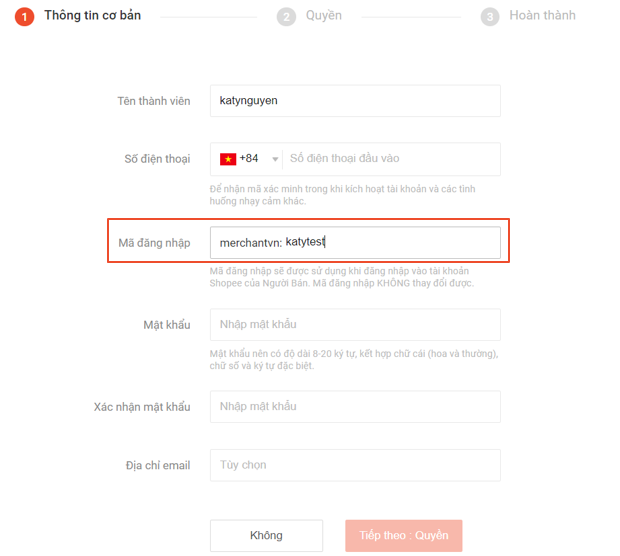
Task: Open the country code dropdown arrow
Action: pos(275,159)
